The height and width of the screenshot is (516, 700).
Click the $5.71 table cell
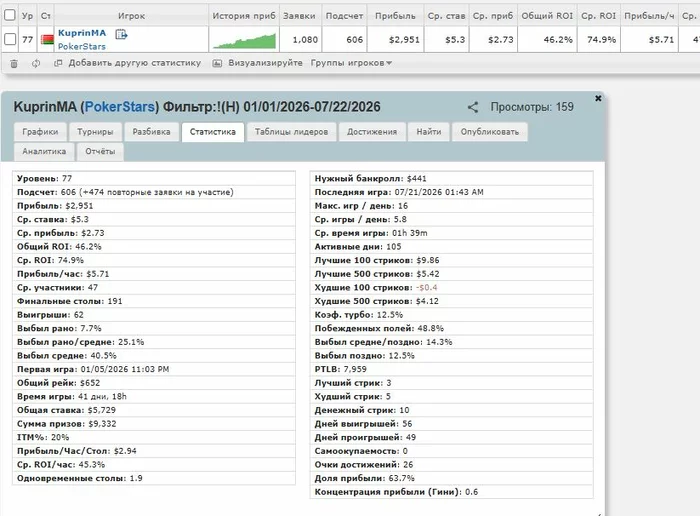[x=649, y=40]
